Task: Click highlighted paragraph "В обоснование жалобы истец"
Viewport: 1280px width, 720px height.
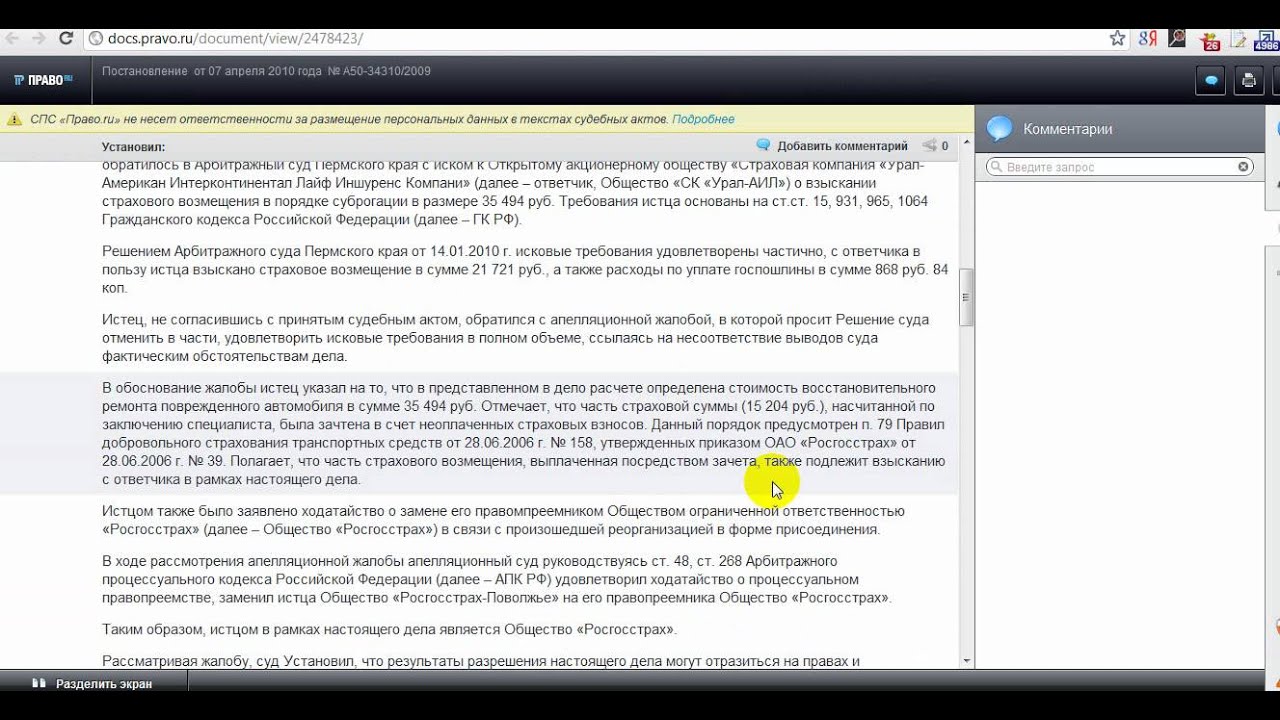Action: (523, 434)
